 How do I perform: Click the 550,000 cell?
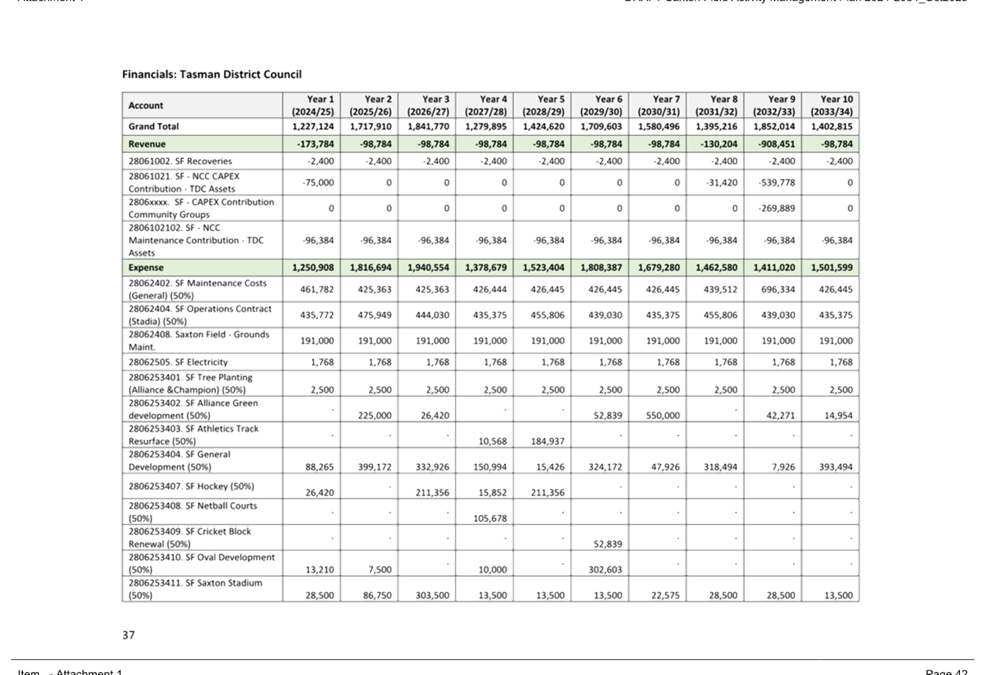[x=663, y=415]
